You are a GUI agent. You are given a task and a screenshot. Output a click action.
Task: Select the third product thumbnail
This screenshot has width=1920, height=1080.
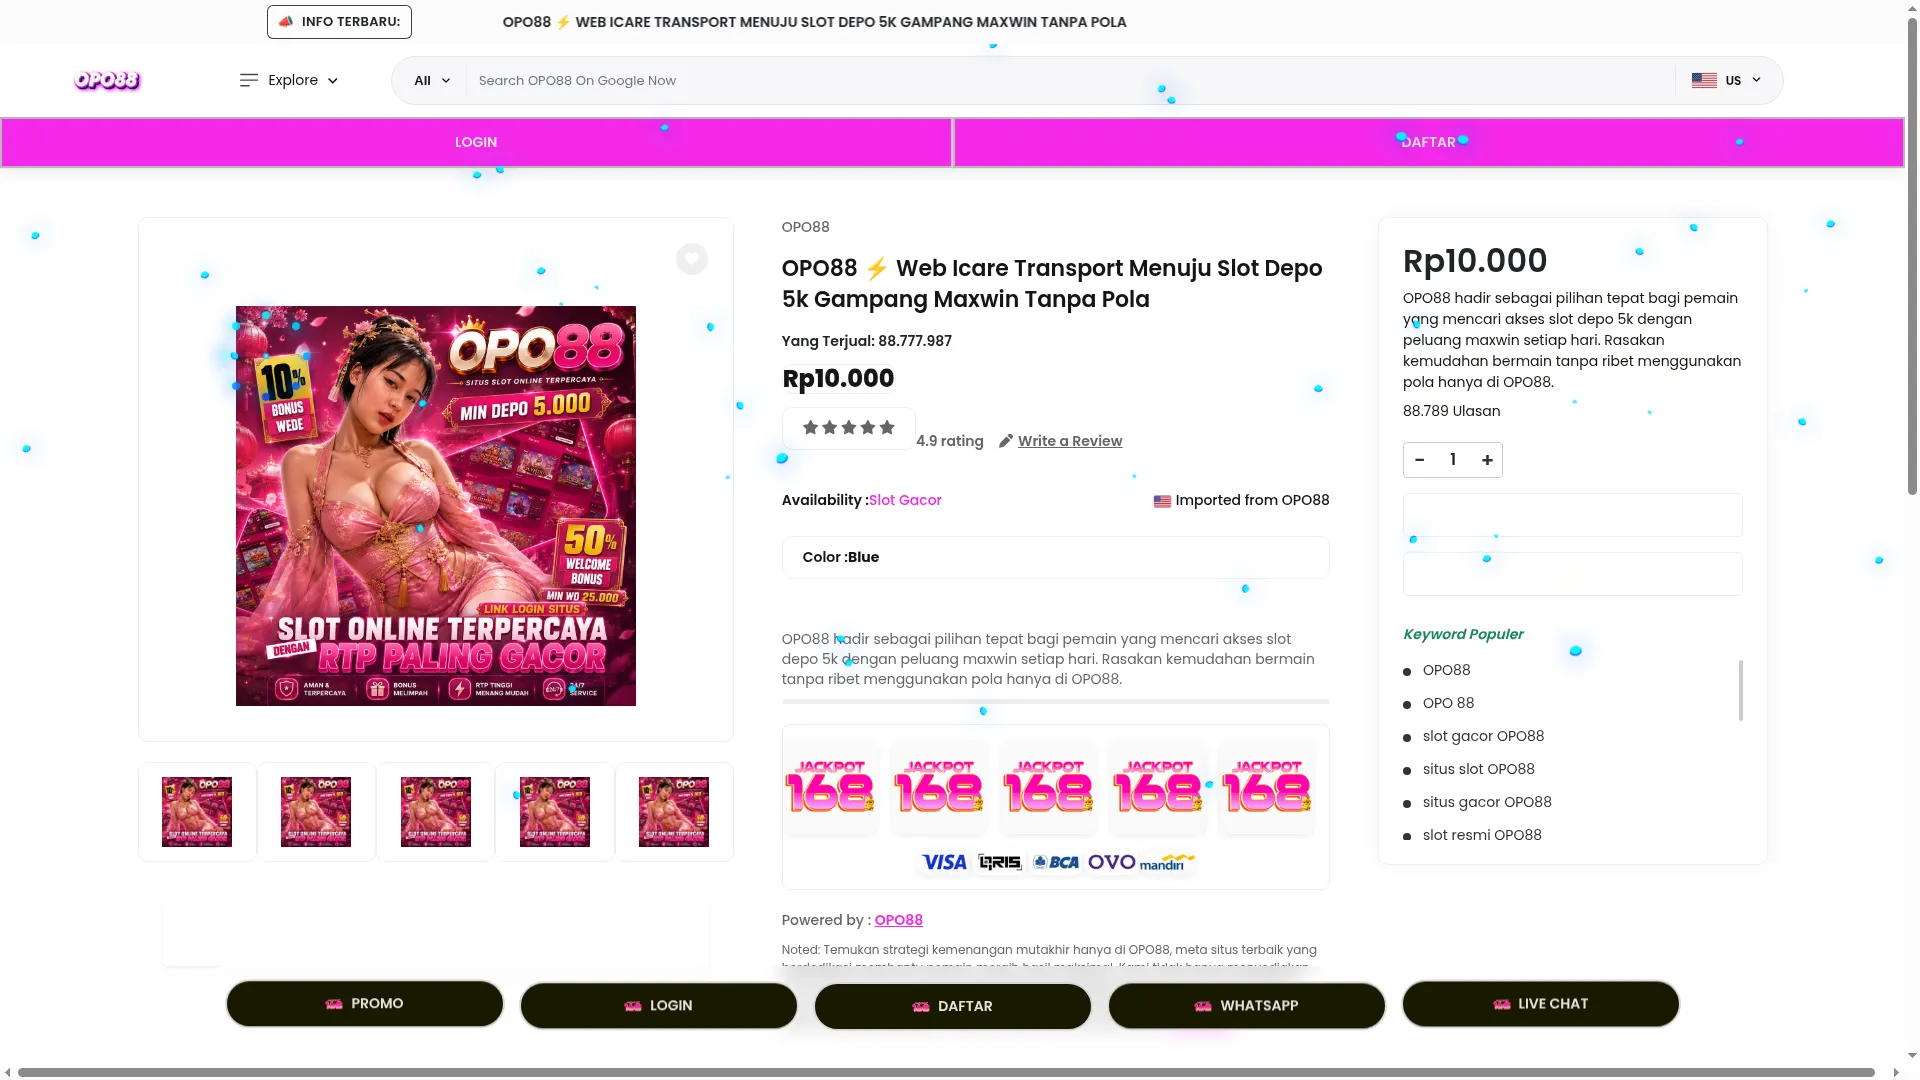pos(436,812)
